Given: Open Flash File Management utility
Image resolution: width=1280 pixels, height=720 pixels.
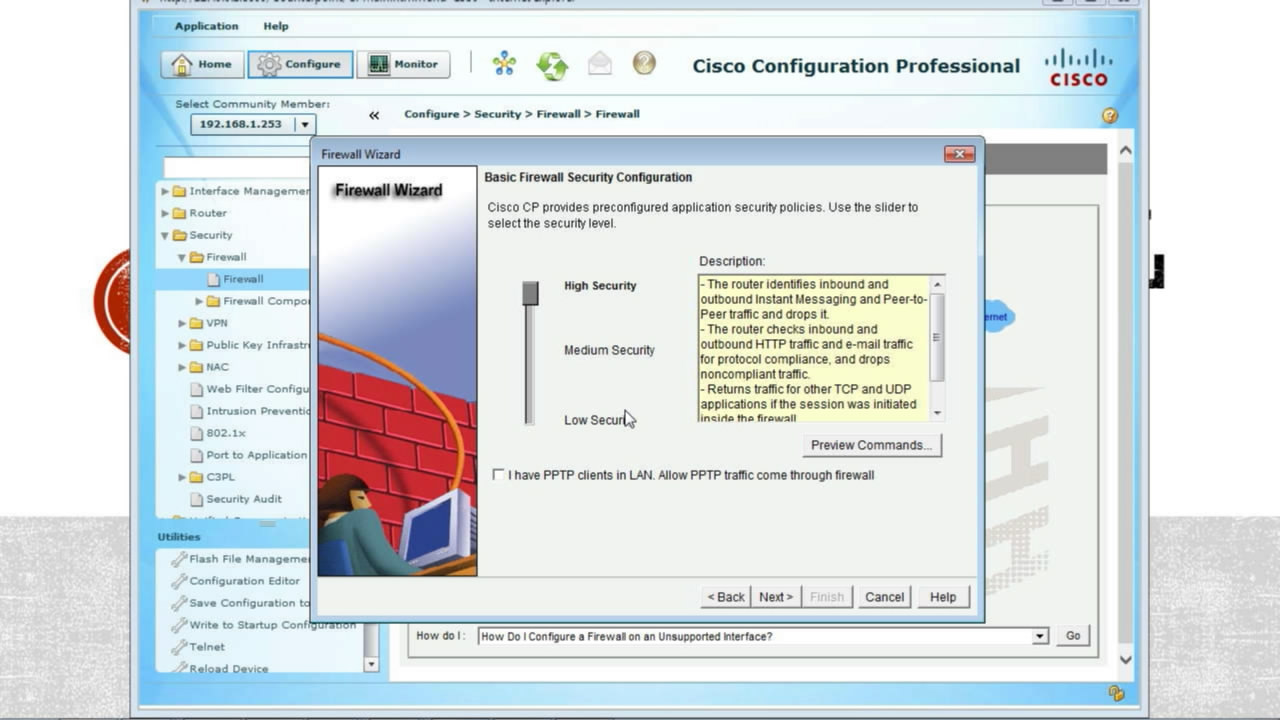Looking at the screenshot, I should click(241, 559).
